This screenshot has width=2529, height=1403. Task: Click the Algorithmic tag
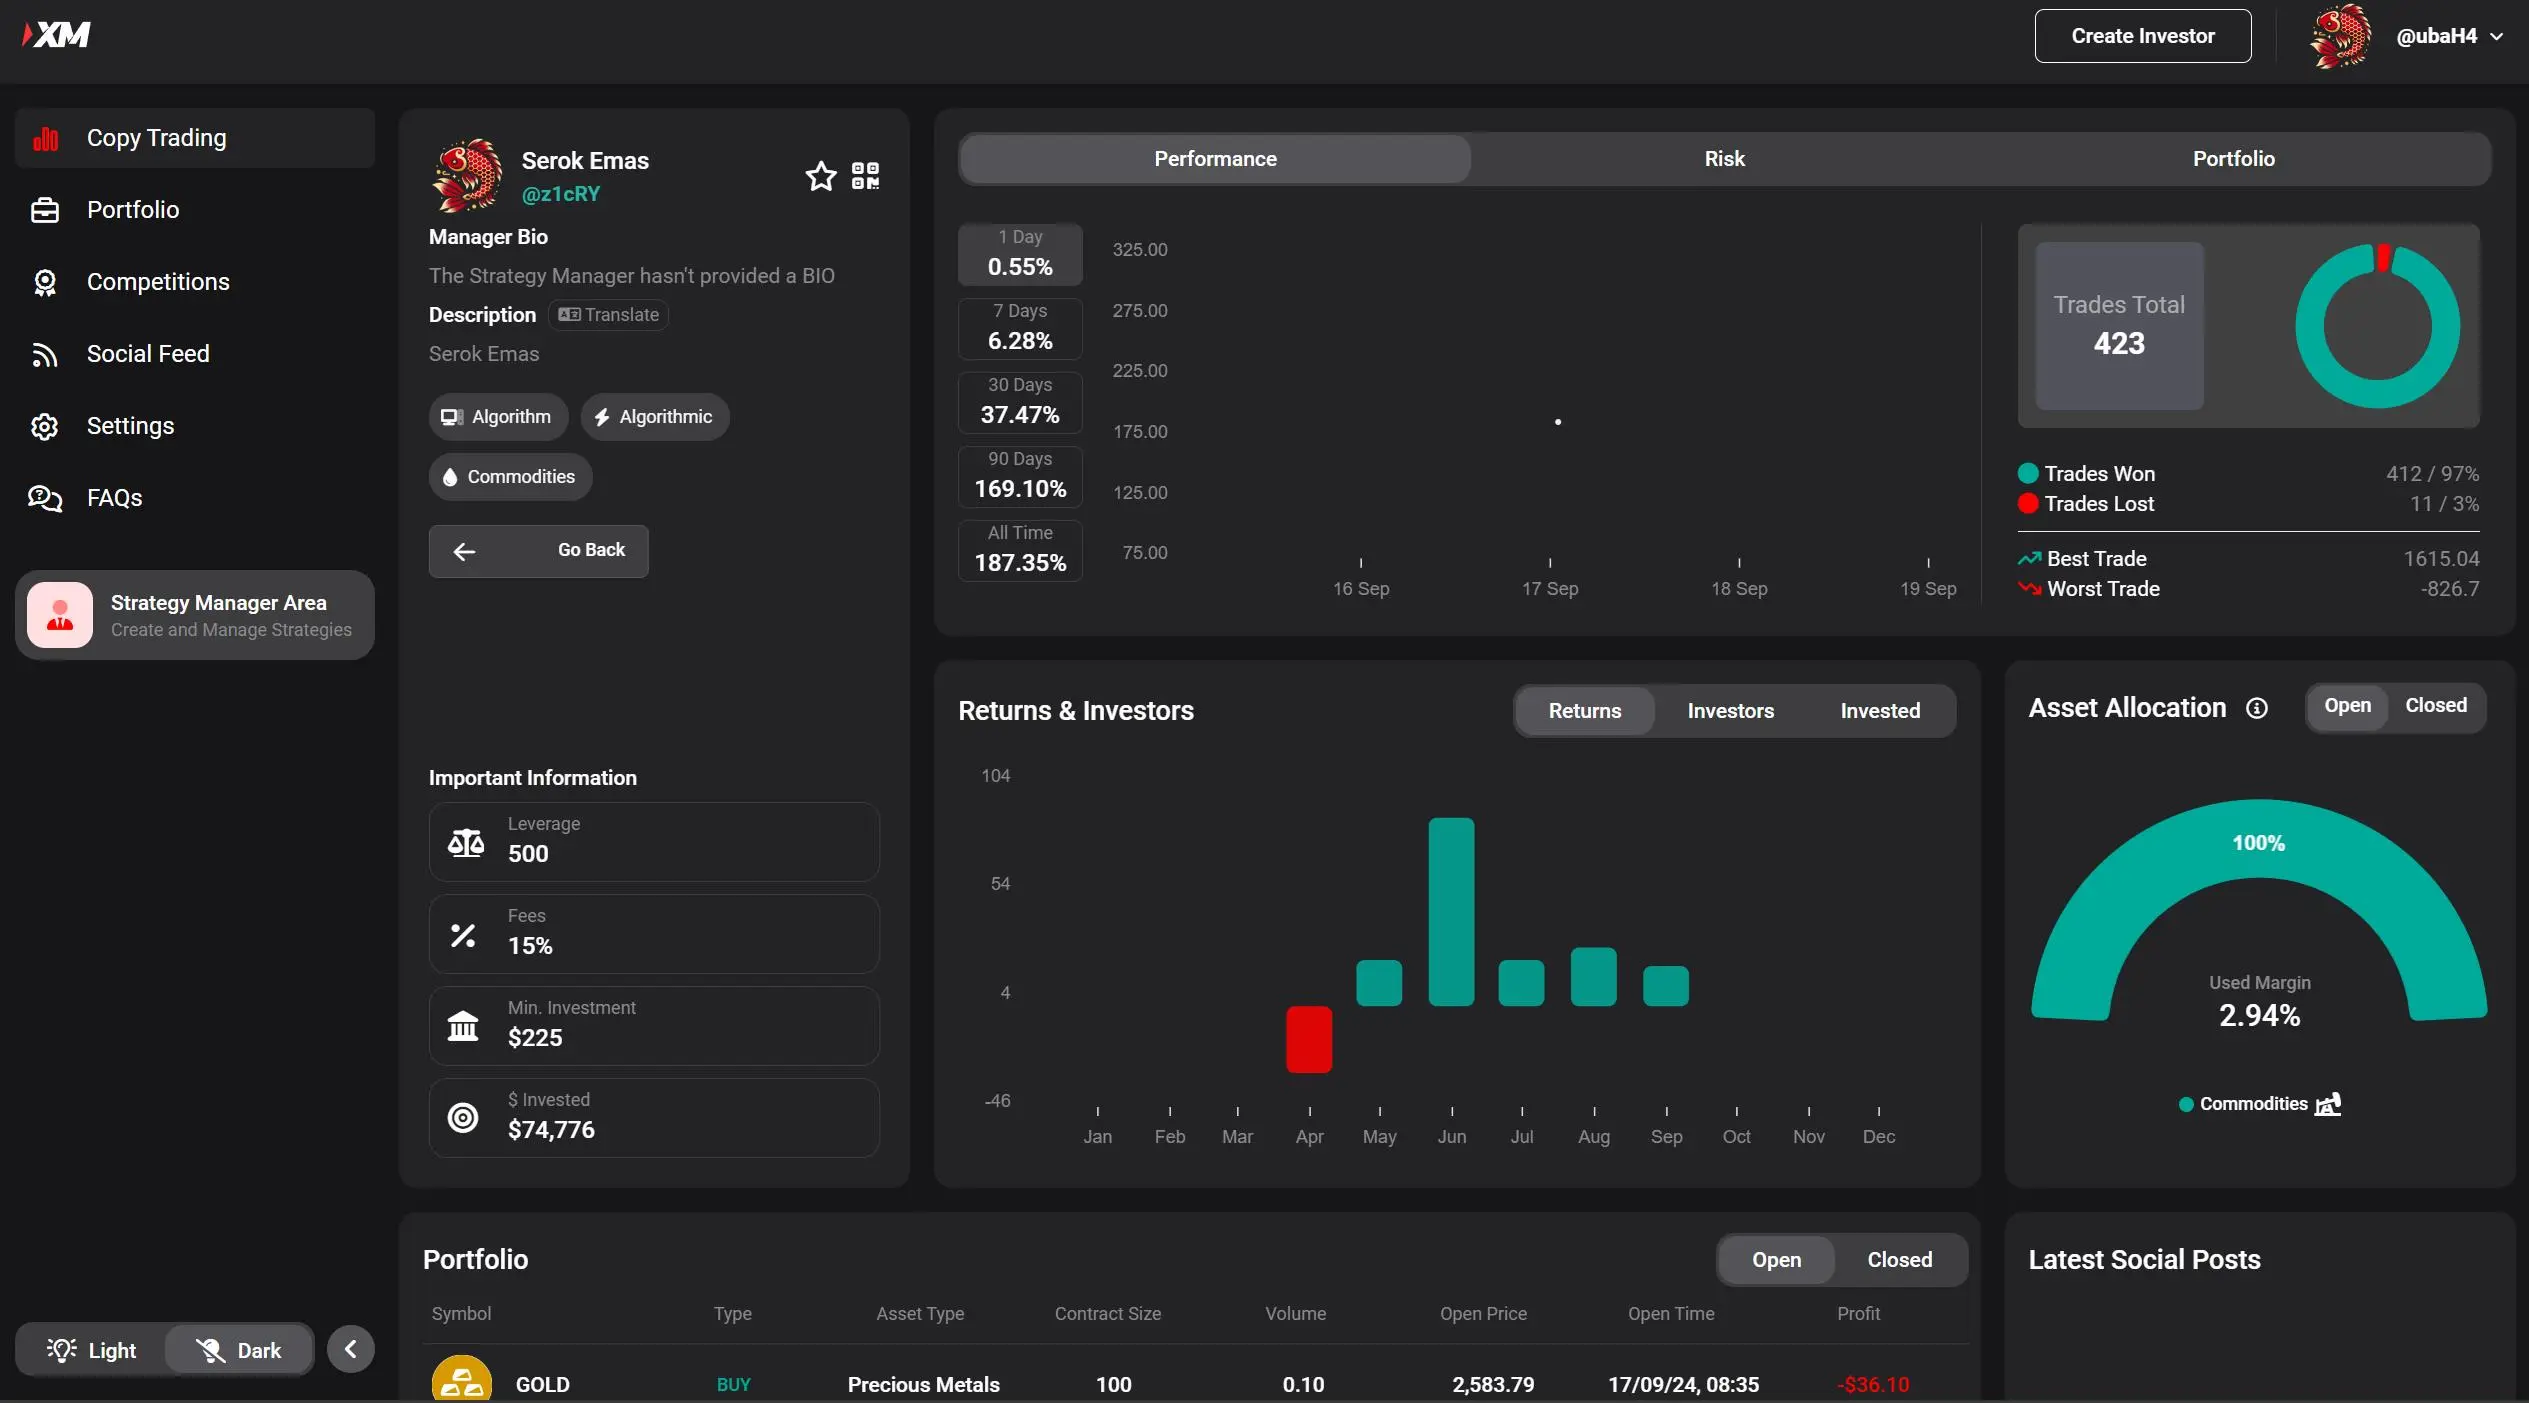click(x=655, y=417)
